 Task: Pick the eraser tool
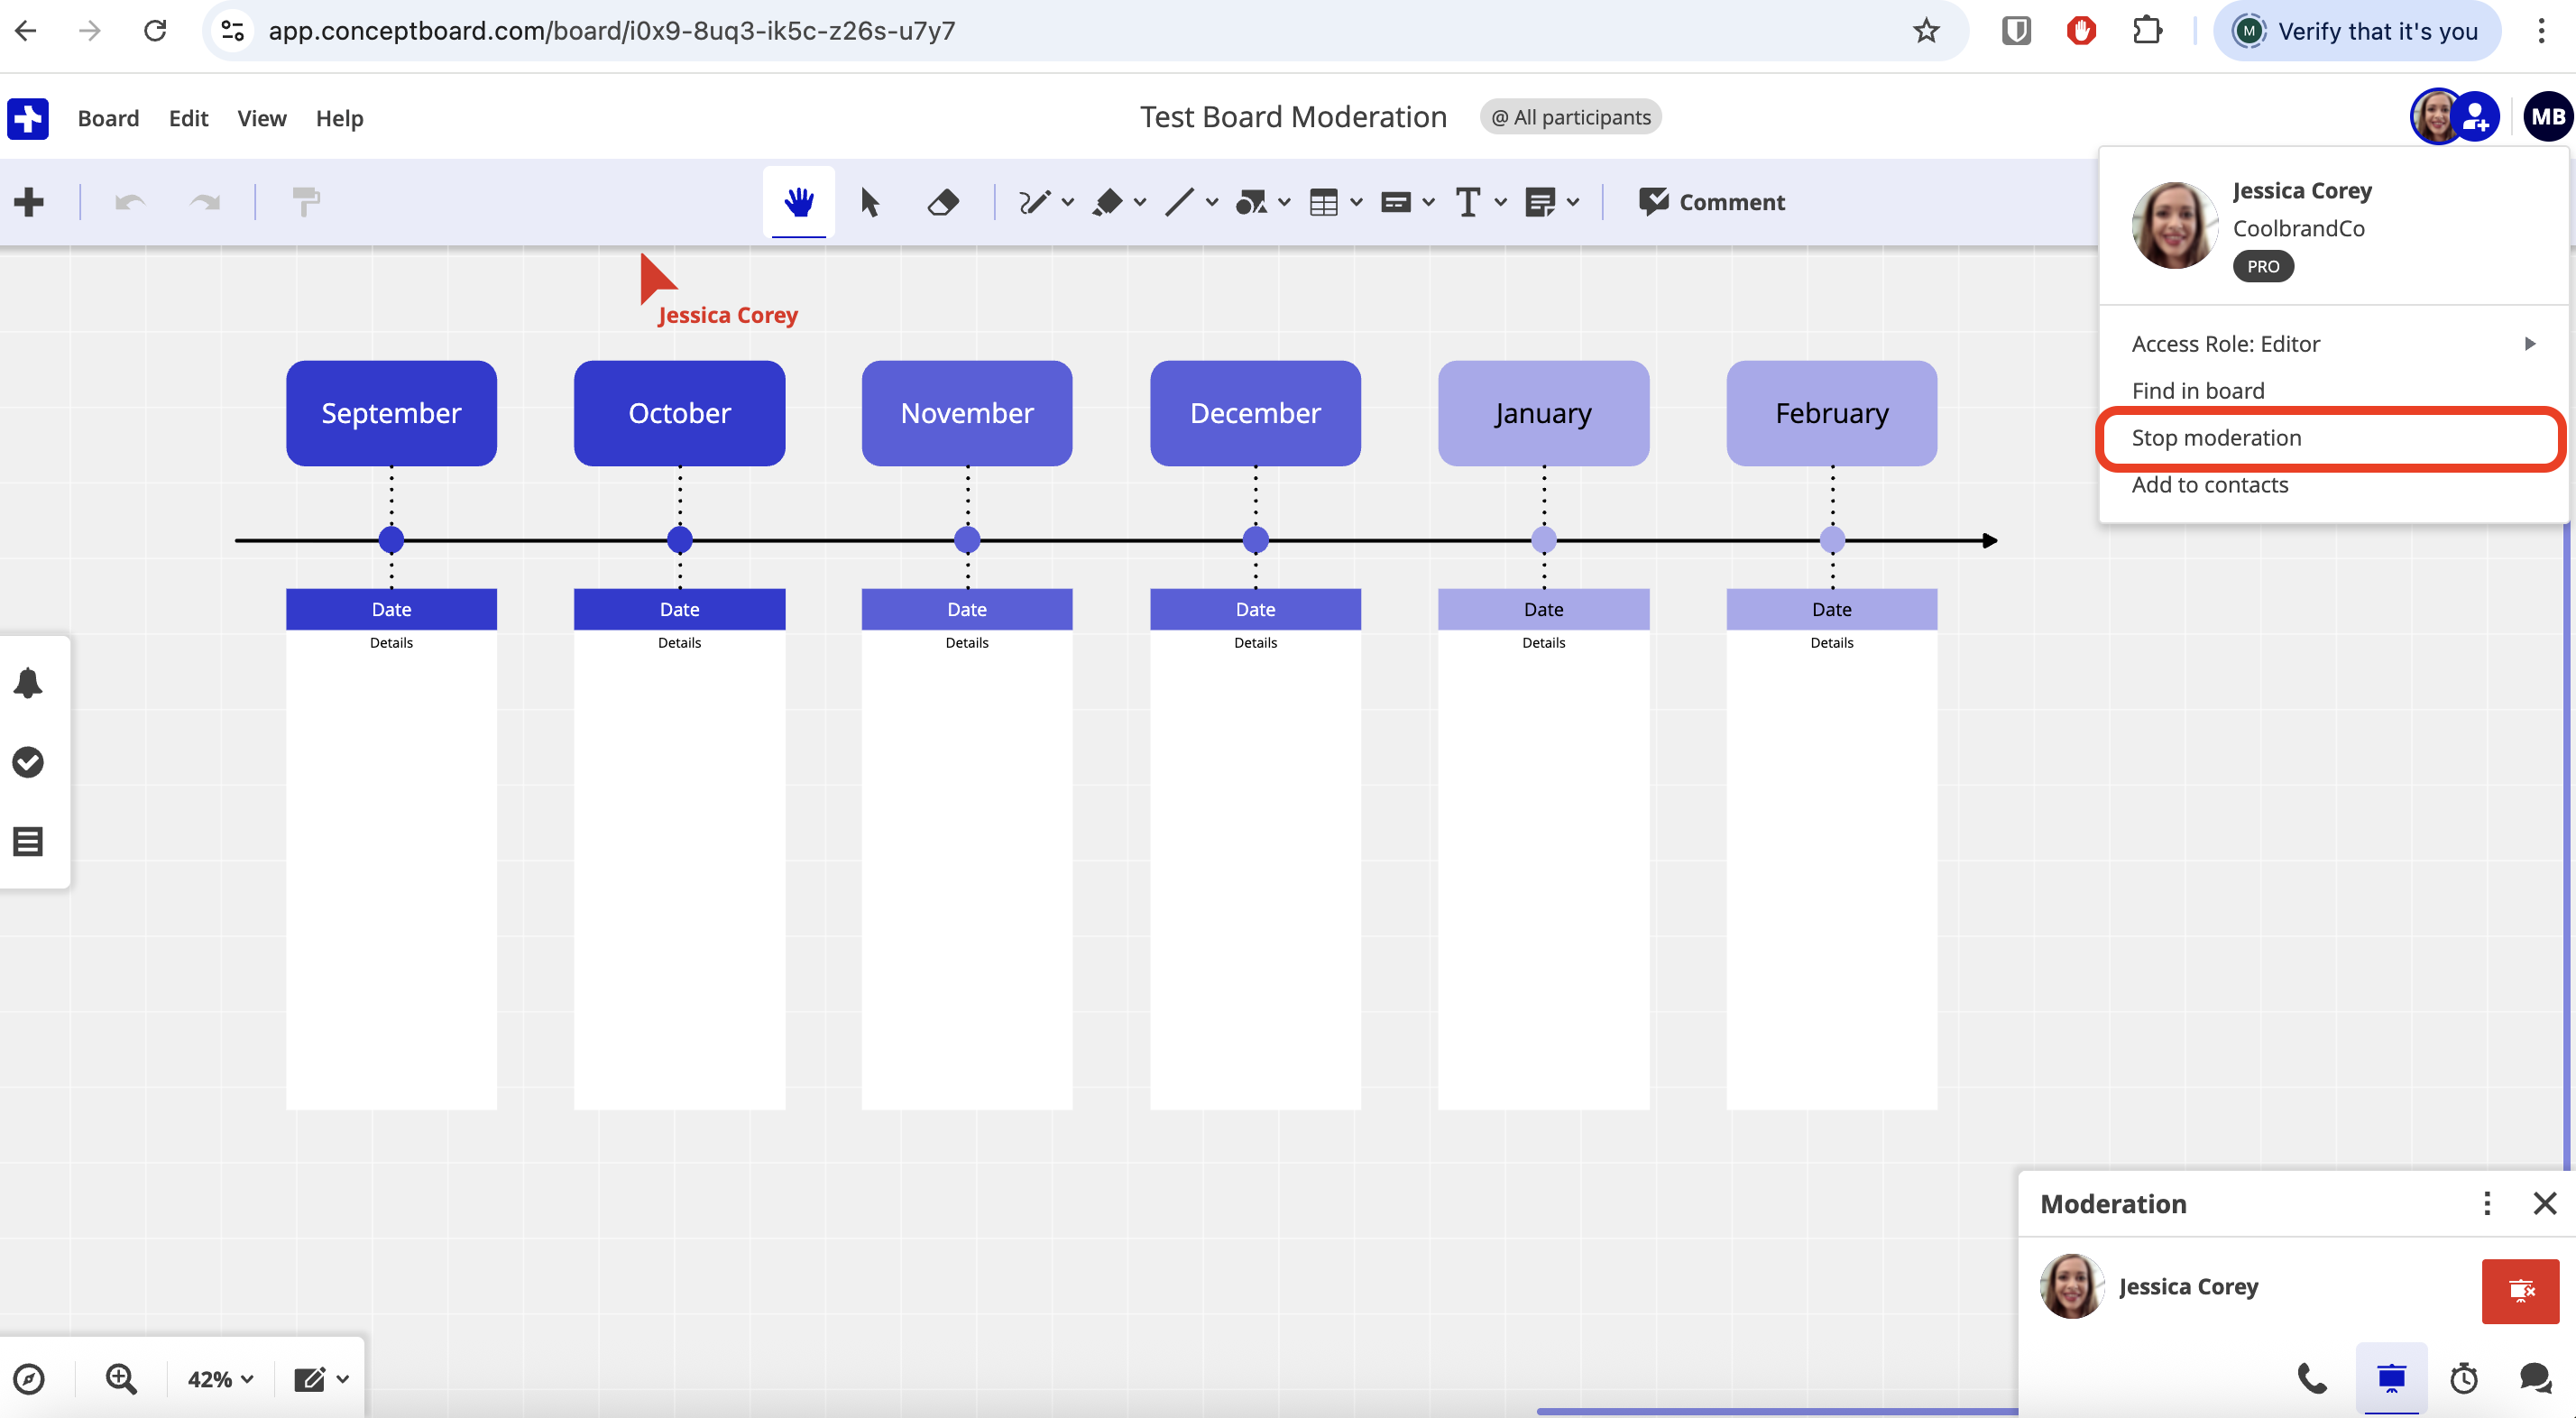[943, 202]
